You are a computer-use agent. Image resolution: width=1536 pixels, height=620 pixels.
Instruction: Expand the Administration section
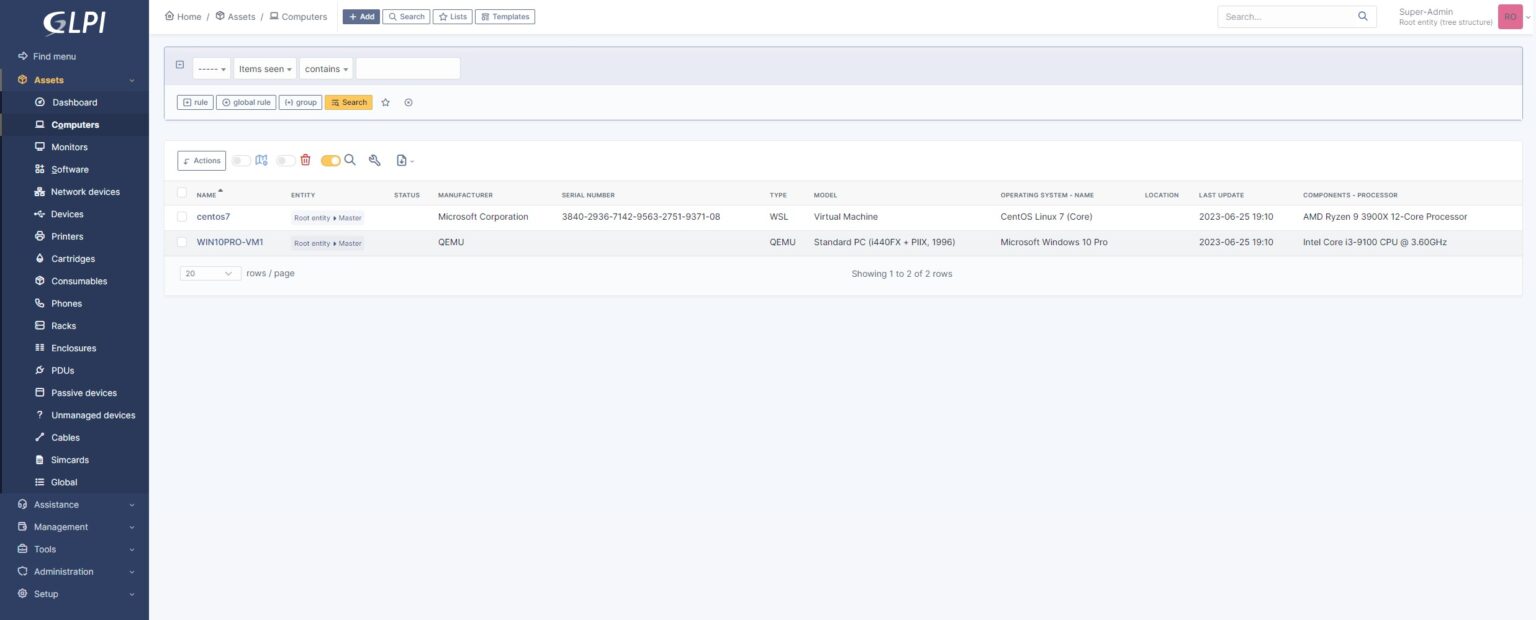[x=61, y=571]
